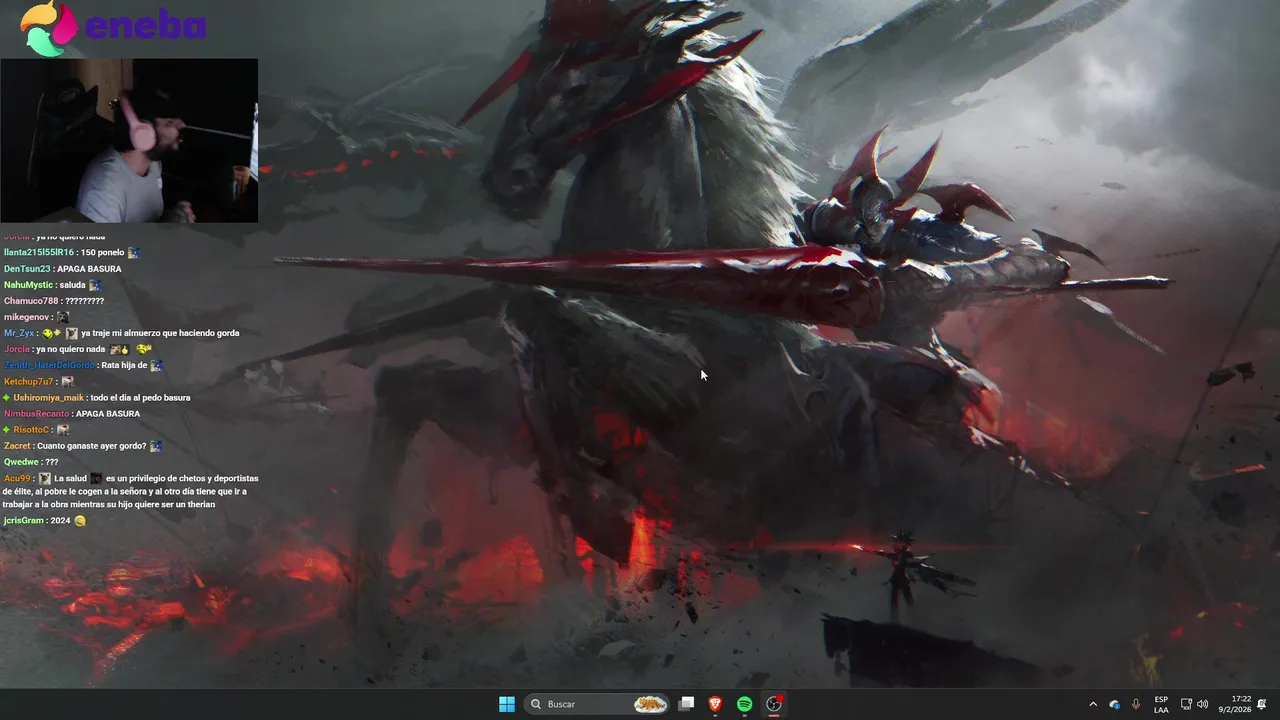Click chat username Mr_Zyx
The width and height of the screenshot is (1280, 720).
point(19,333)
